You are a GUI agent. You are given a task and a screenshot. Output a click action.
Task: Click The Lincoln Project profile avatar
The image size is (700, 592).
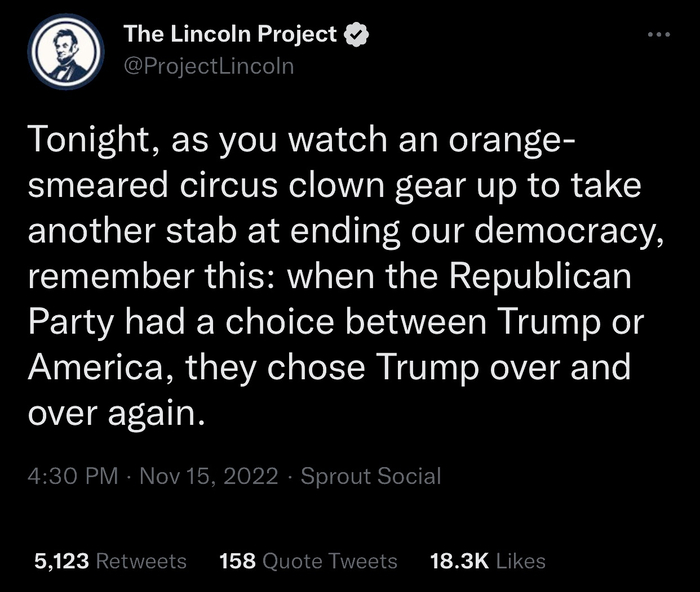tap(67, 53)
